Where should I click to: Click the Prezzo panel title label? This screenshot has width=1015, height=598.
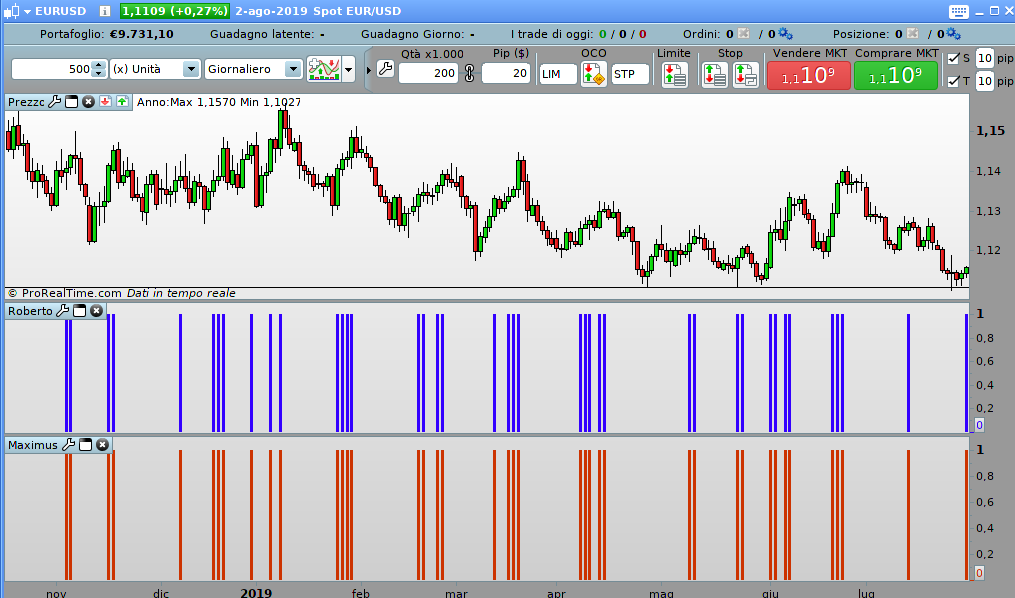[27, 102]
